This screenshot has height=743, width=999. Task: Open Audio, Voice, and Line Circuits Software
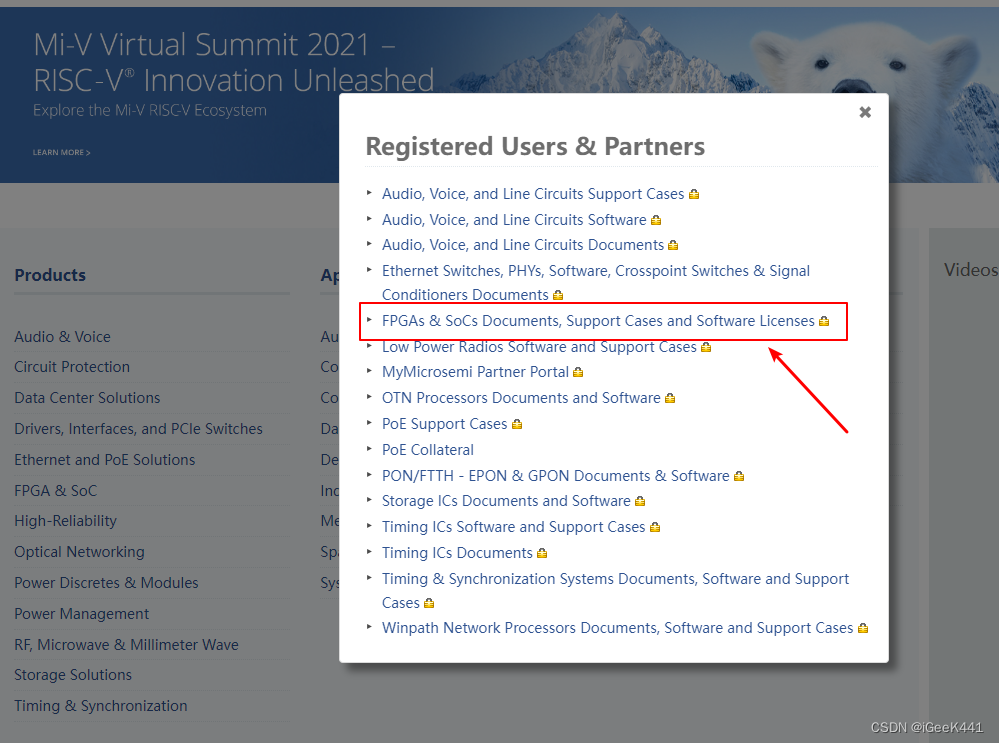coord(514,220)
